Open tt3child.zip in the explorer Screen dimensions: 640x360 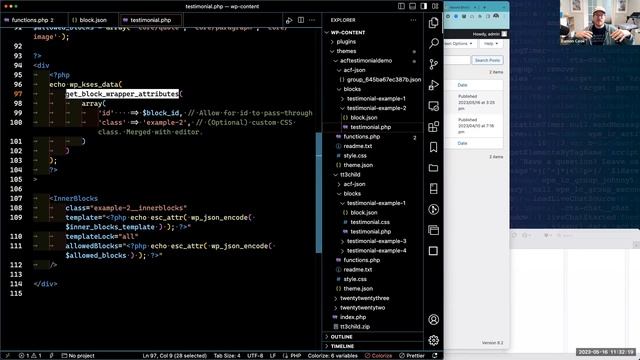click(355, 327)
